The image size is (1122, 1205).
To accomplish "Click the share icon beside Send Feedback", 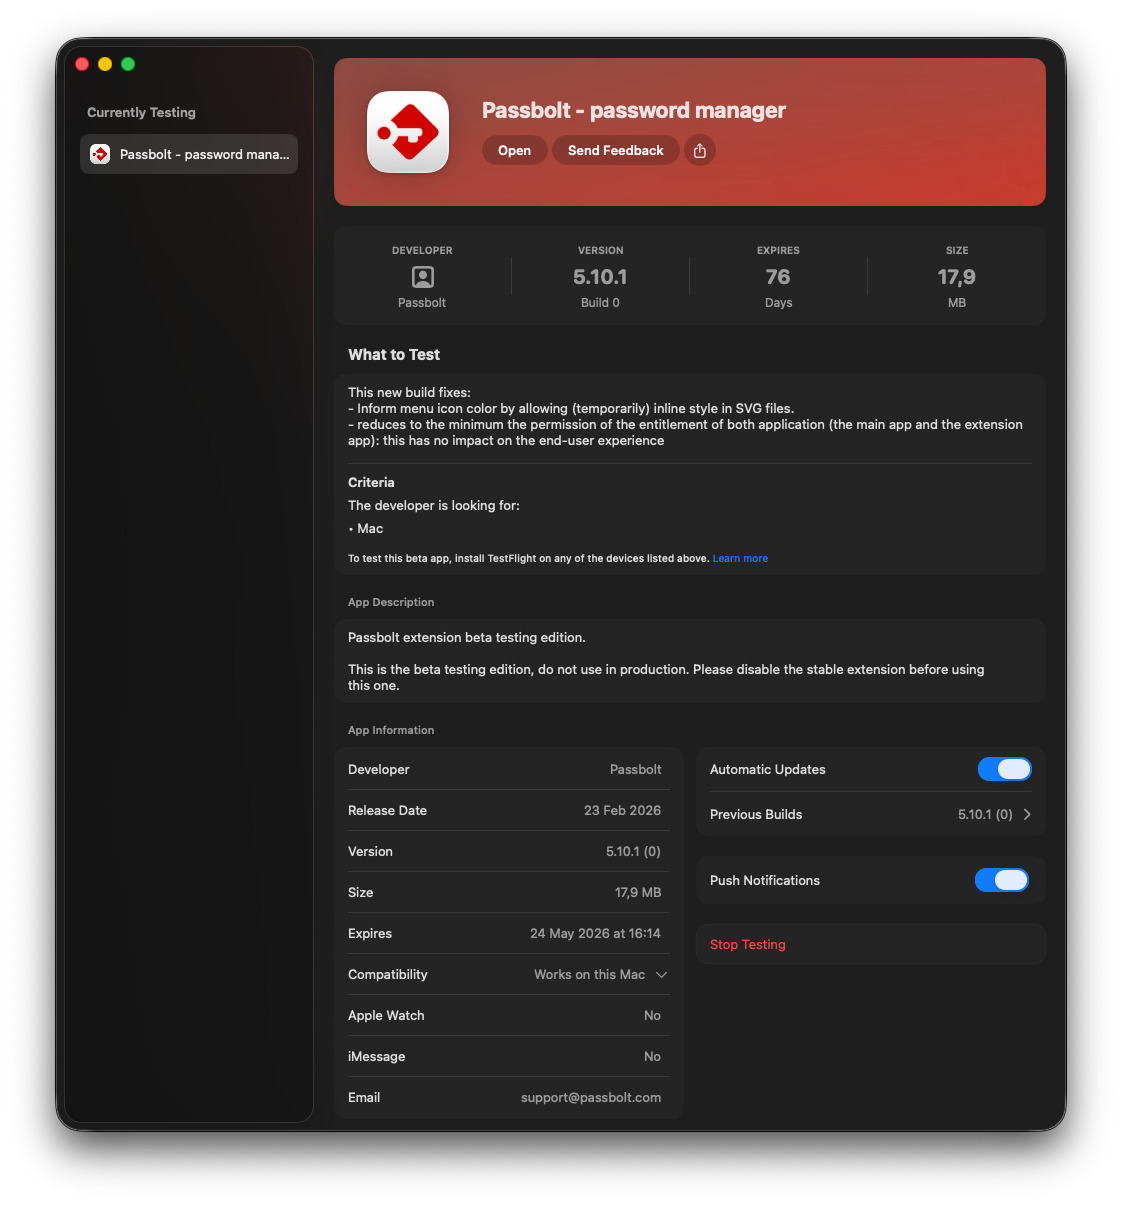I will coord(700,151).
